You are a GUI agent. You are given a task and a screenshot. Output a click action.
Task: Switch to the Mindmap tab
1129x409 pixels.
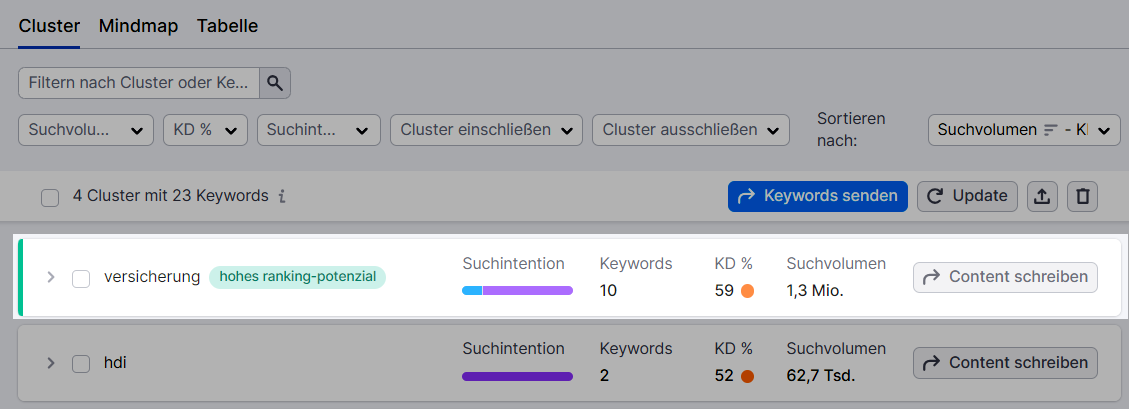click(x=138, y=26)
